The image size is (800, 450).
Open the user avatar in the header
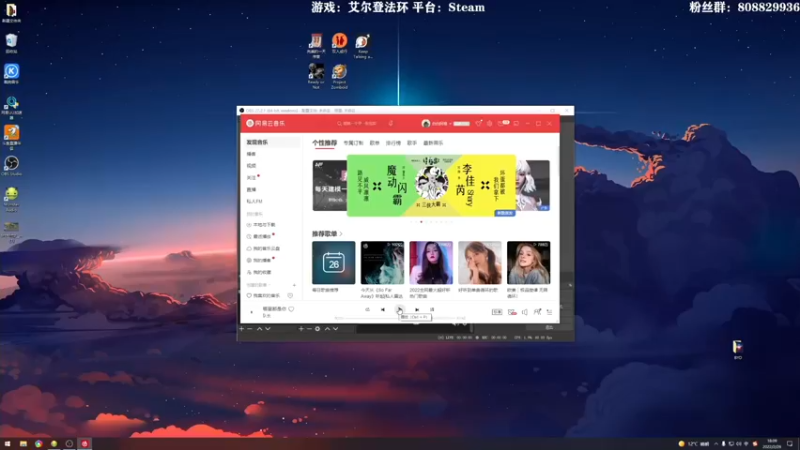click(426, 123)
